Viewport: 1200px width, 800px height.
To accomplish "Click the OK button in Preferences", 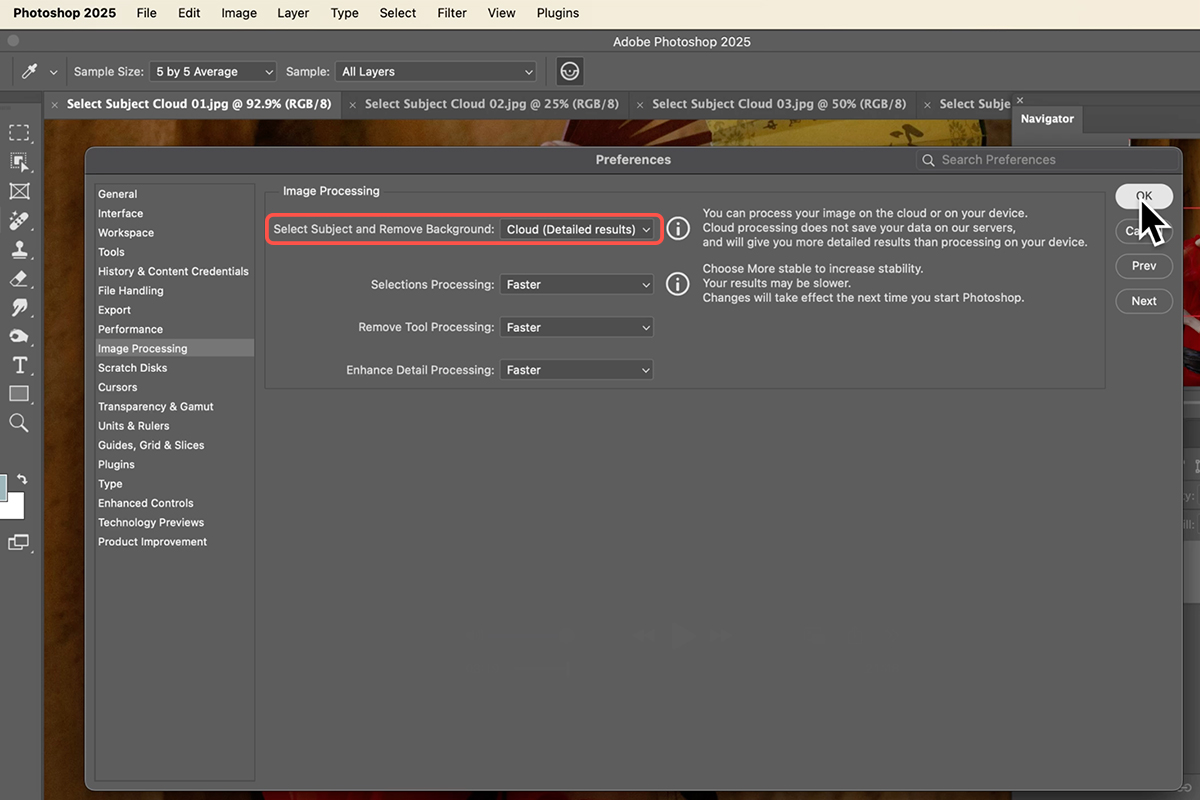I will coord(1144,196).
